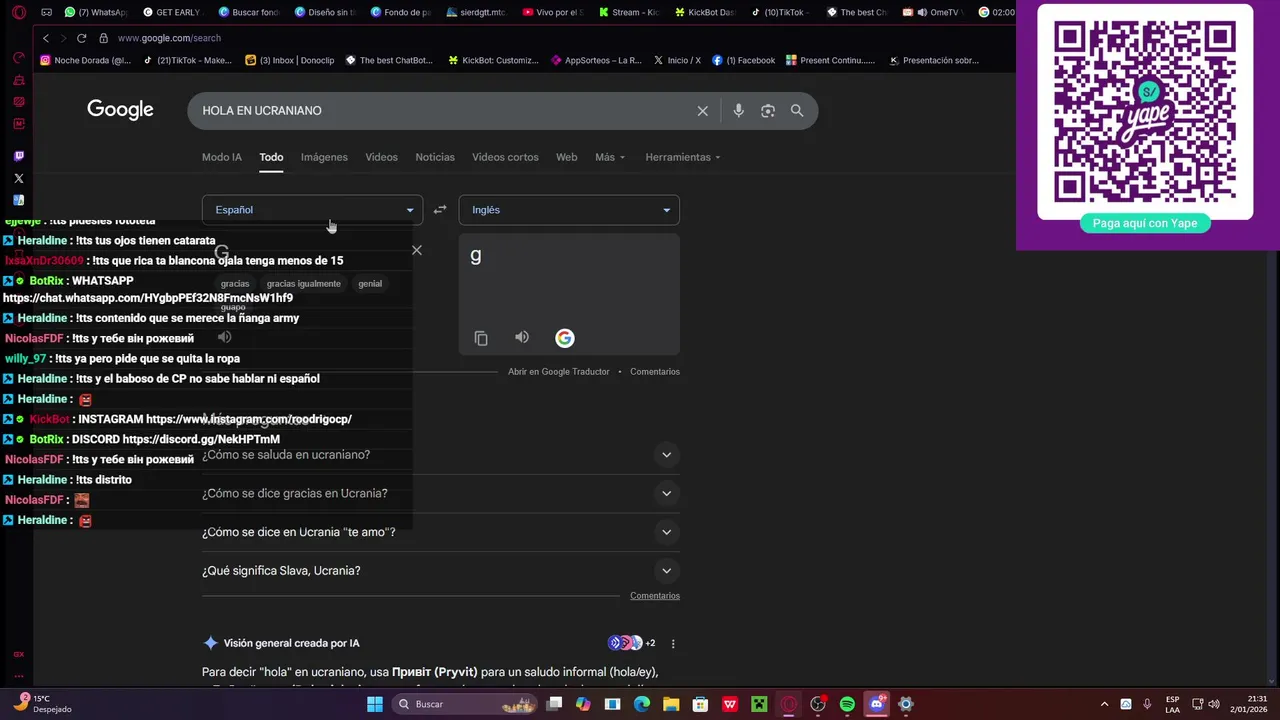Select the Videos cortos tab
Viewport: 1280px width, 720px height.
click(x=505, y=157)
